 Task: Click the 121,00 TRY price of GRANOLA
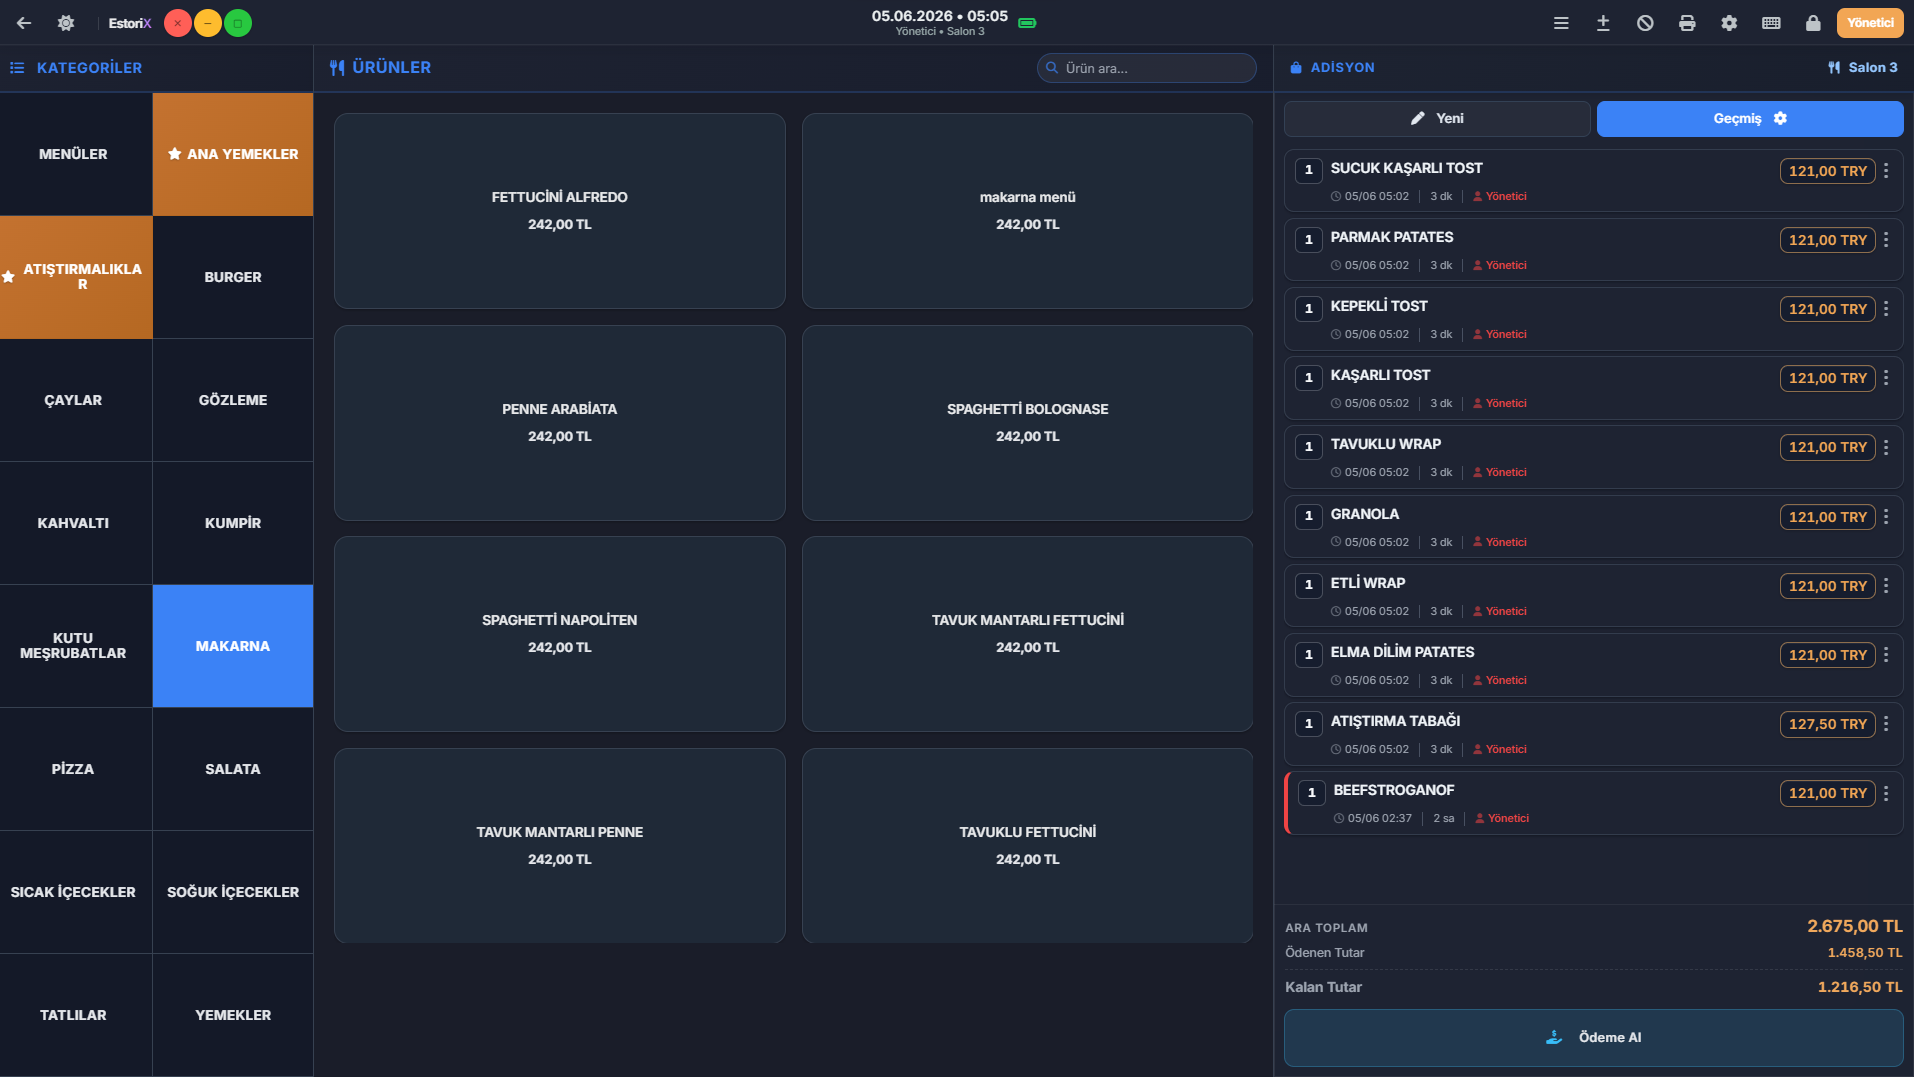tap(1827, 517)
